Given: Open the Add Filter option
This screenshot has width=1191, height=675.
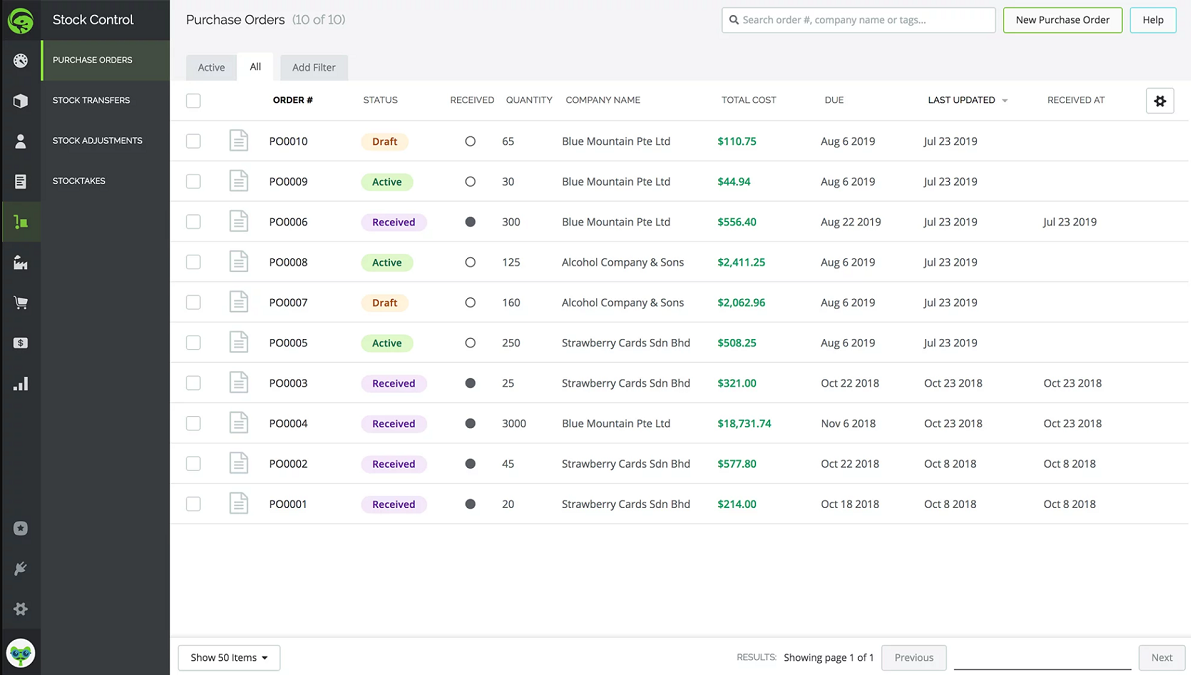Looking at the screenshot, I should point(314,67).
